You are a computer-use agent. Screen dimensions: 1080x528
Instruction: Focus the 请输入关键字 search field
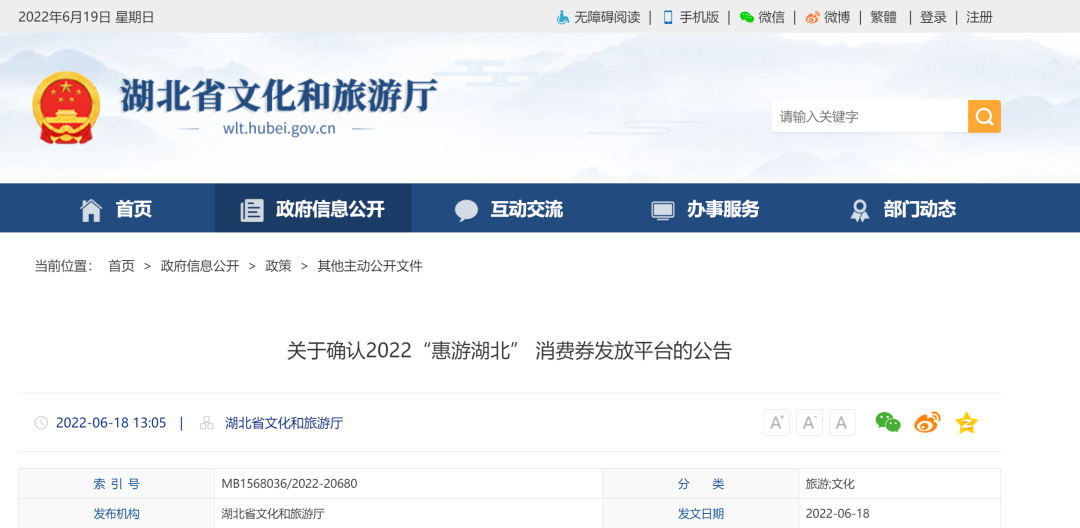868,117
